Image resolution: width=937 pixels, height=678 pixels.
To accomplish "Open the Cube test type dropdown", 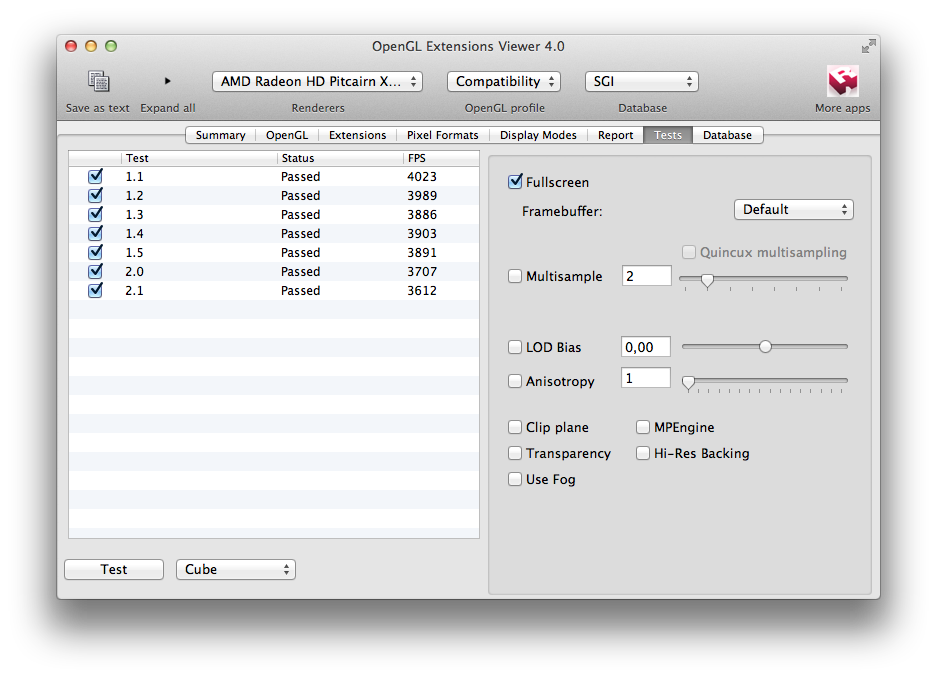I will coord(236,569).
